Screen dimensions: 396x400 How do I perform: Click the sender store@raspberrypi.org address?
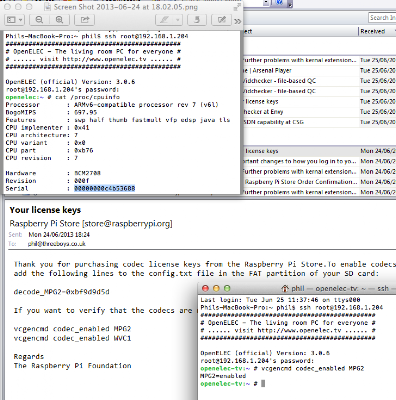pyautogui.click(x=127, y=223)
